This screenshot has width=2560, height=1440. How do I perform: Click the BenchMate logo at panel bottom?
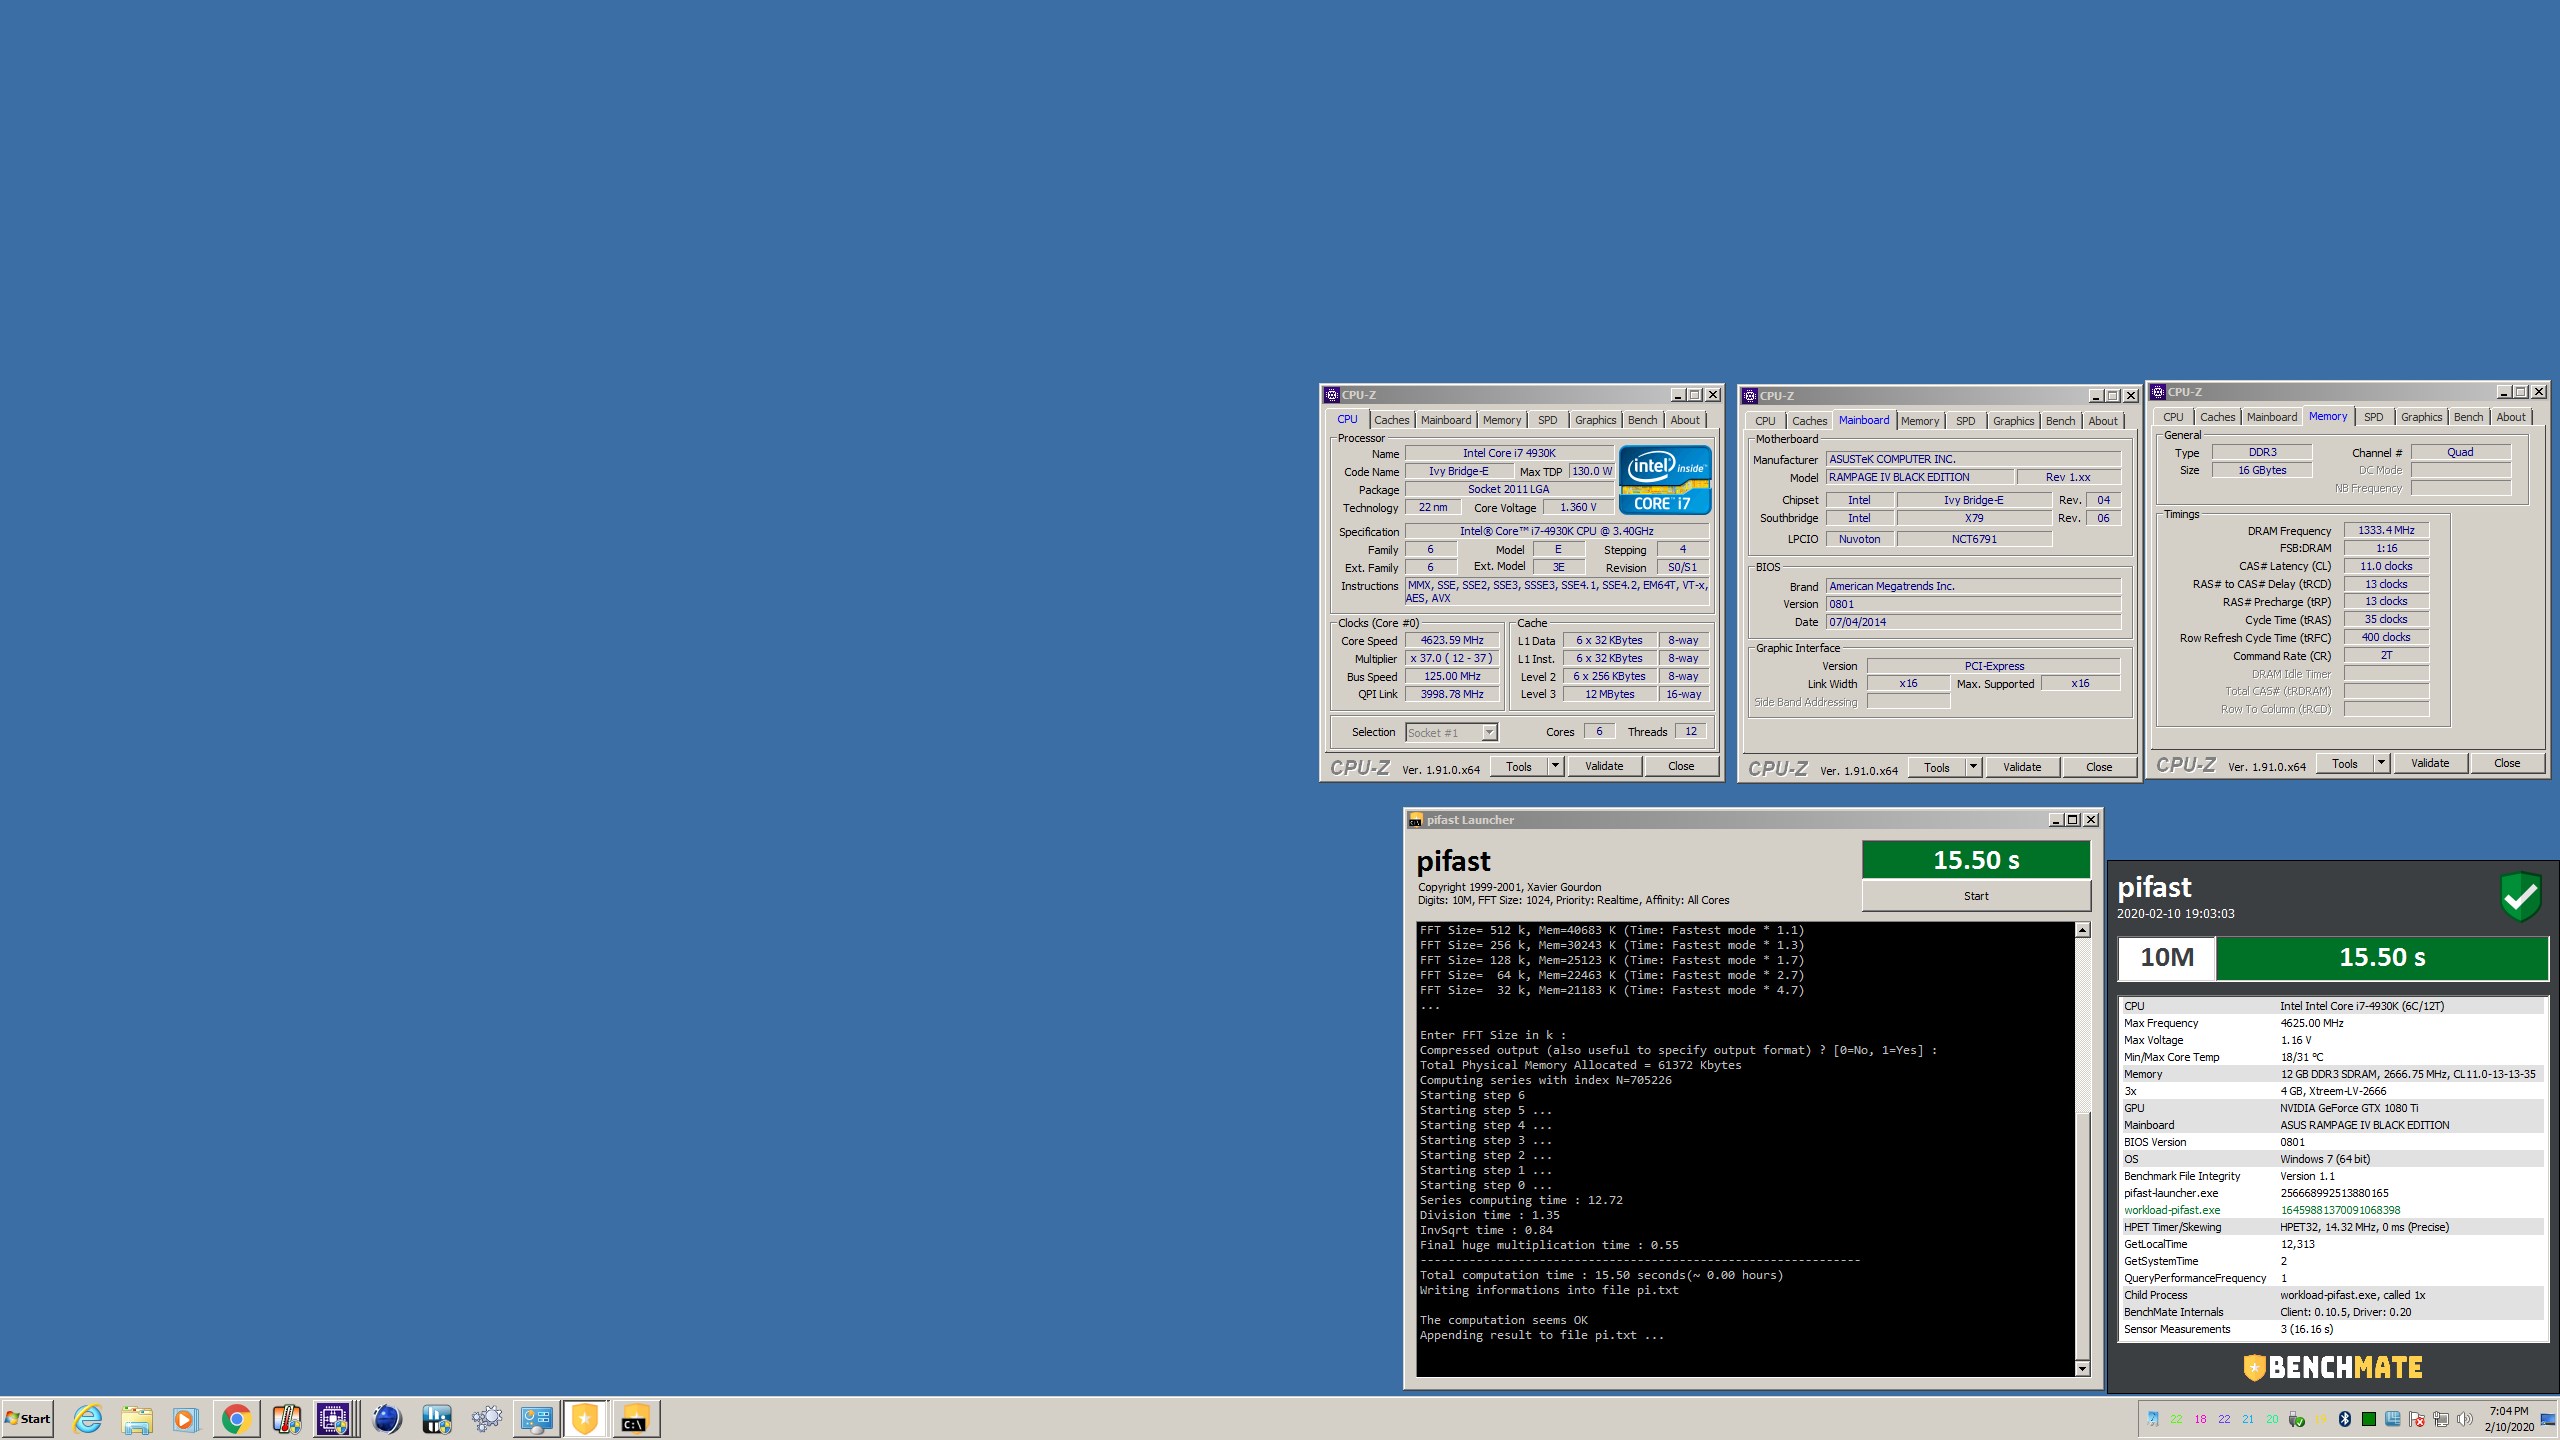[x=2332, y=1367]
